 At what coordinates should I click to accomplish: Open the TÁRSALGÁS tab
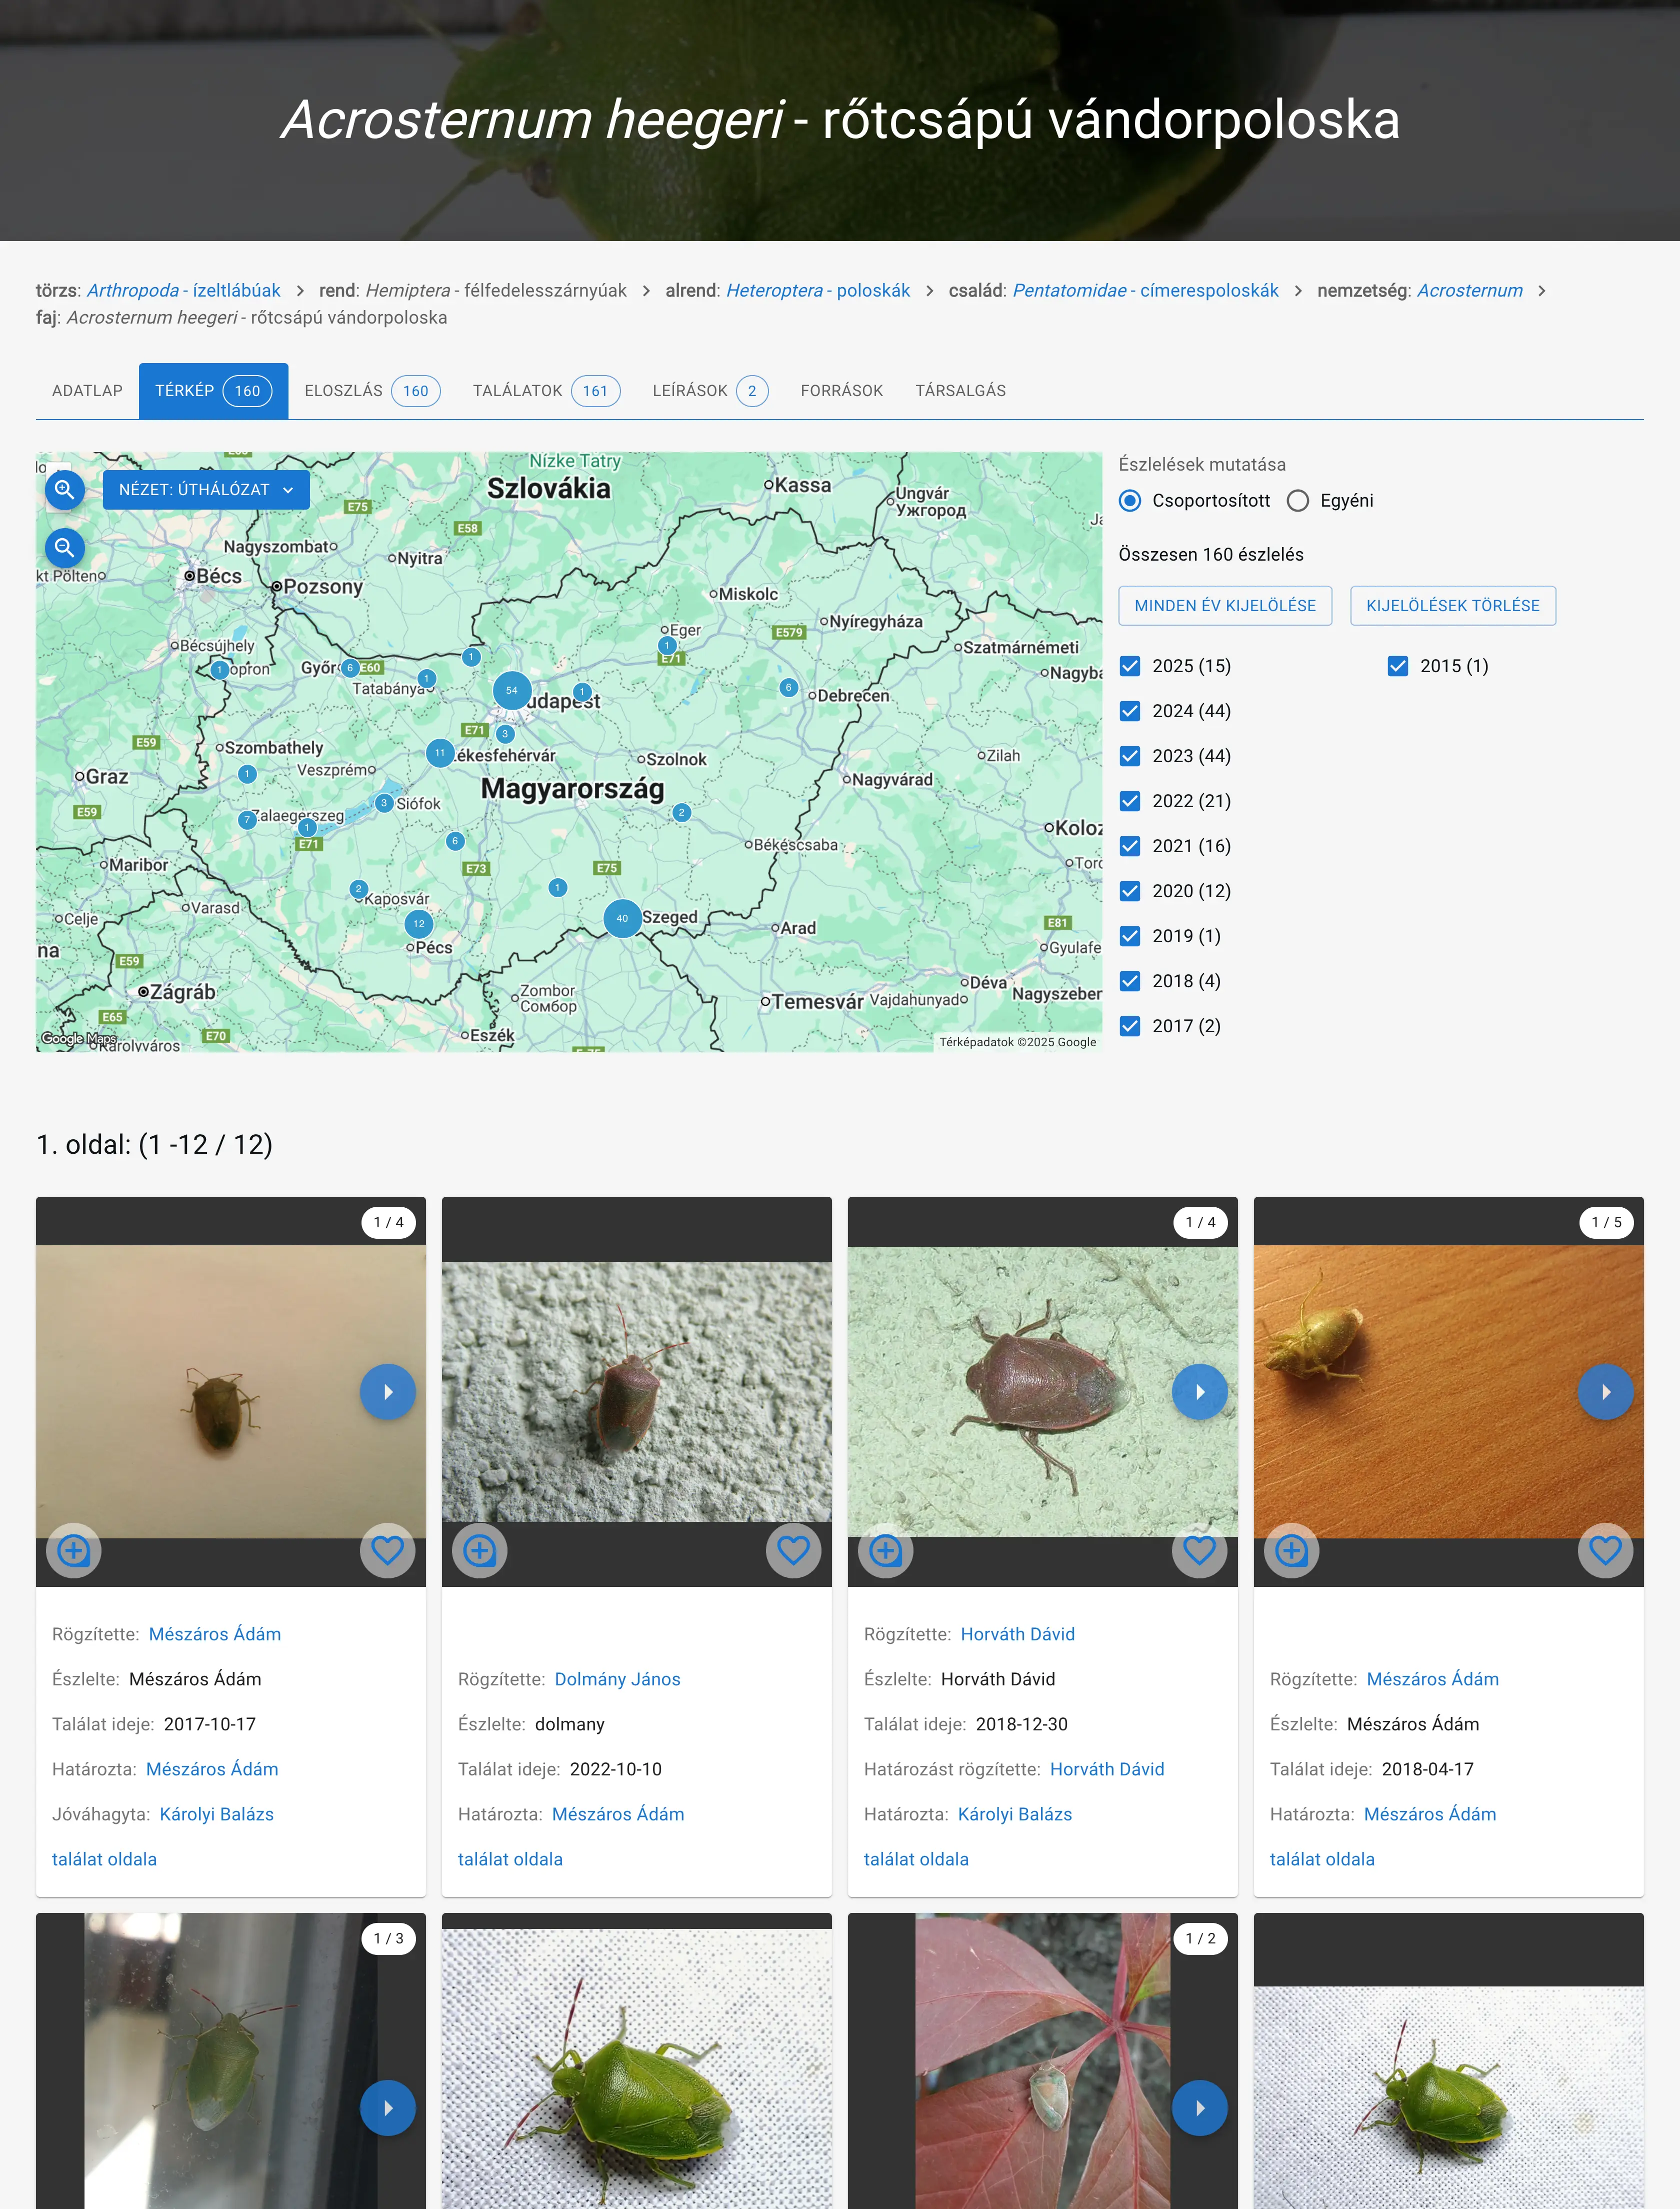[962, 390]
